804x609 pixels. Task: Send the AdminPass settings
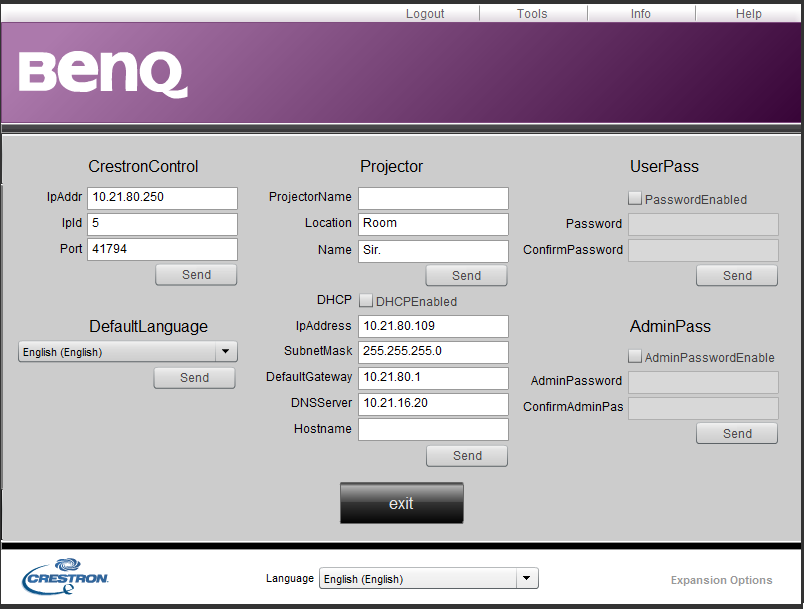[737, 434]
